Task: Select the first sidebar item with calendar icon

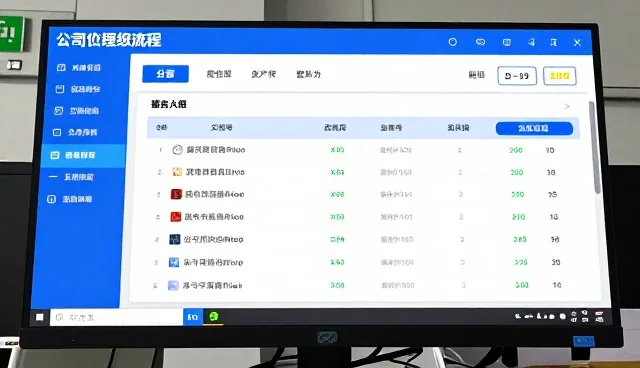Action: tap(79, 68)
